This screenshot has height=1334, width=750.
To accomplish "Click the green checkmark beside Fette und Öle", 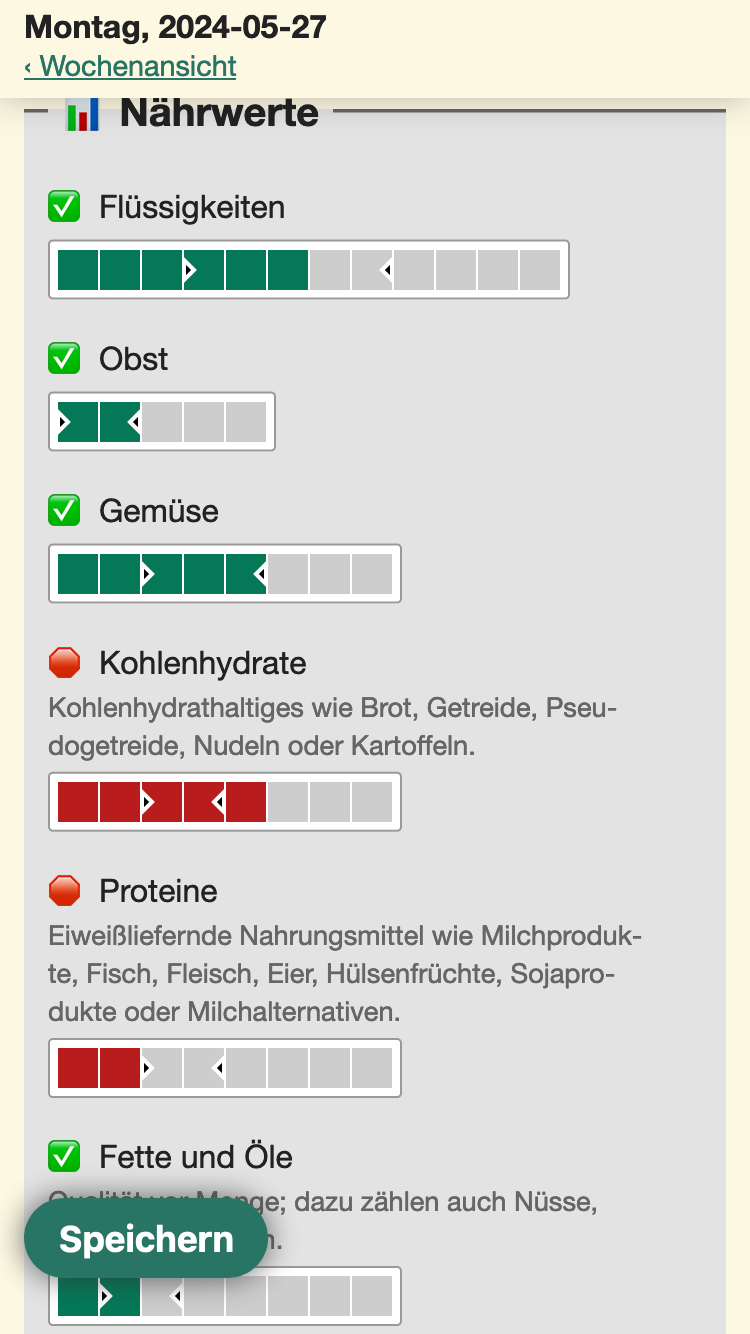I will [x=65, y=1157].
